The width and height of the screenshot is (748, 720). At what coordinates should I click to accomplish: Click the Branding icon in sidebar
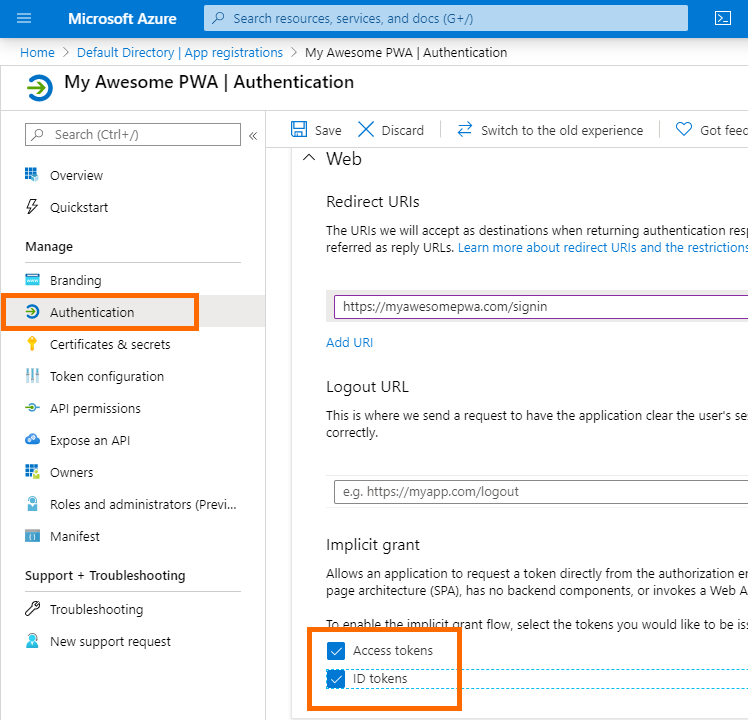pos(32,280)
